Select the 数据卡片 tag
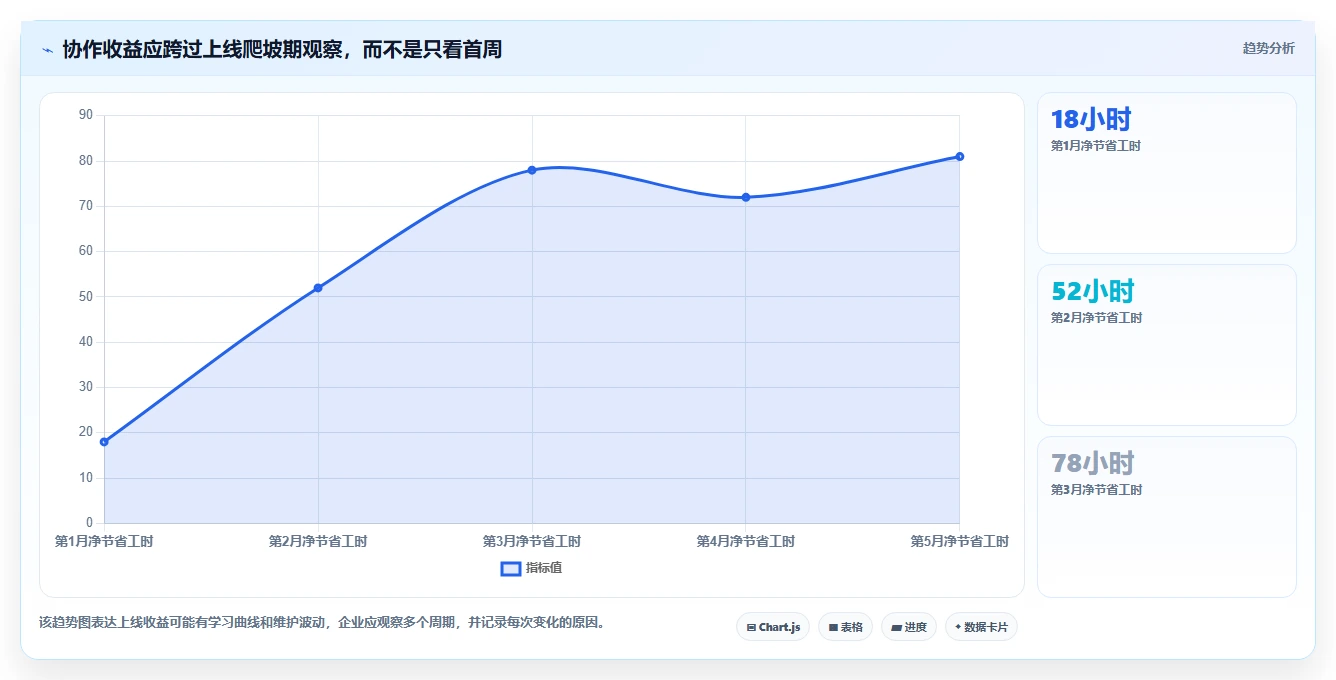1336x680 pixels. (x=981, y=627)
